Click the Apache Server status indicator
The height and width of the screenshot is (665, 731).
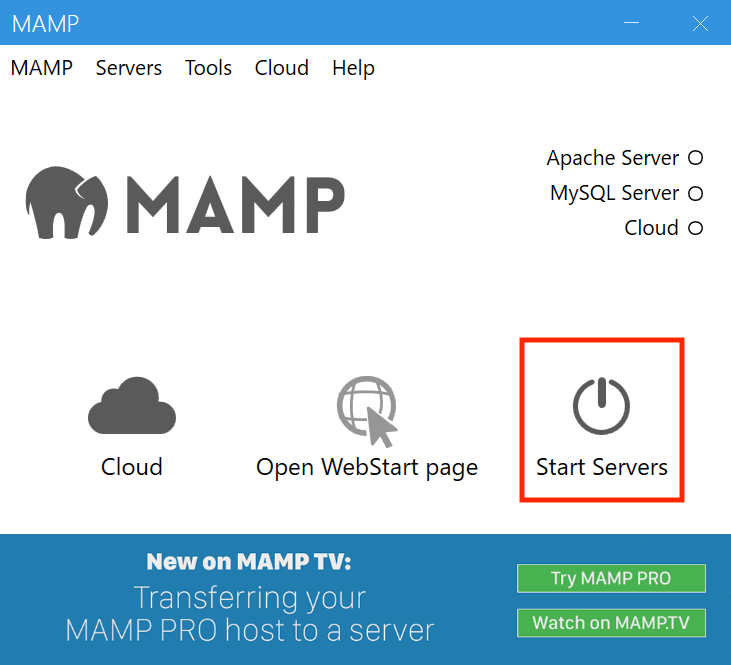pos(695,158)
